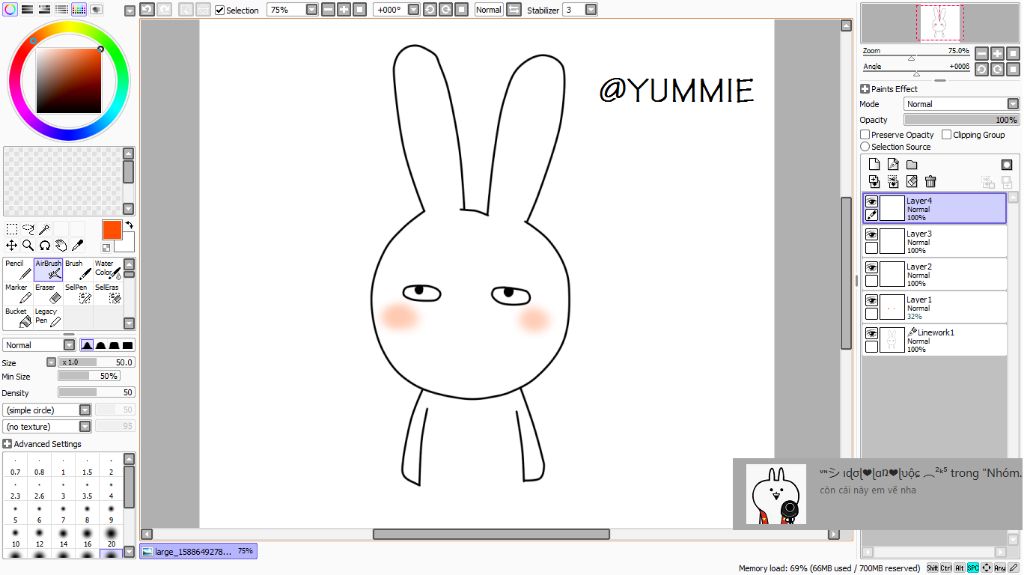Click the Undo arrow in toolbar
1024x575 pixels.
click(x=147, y=9)
